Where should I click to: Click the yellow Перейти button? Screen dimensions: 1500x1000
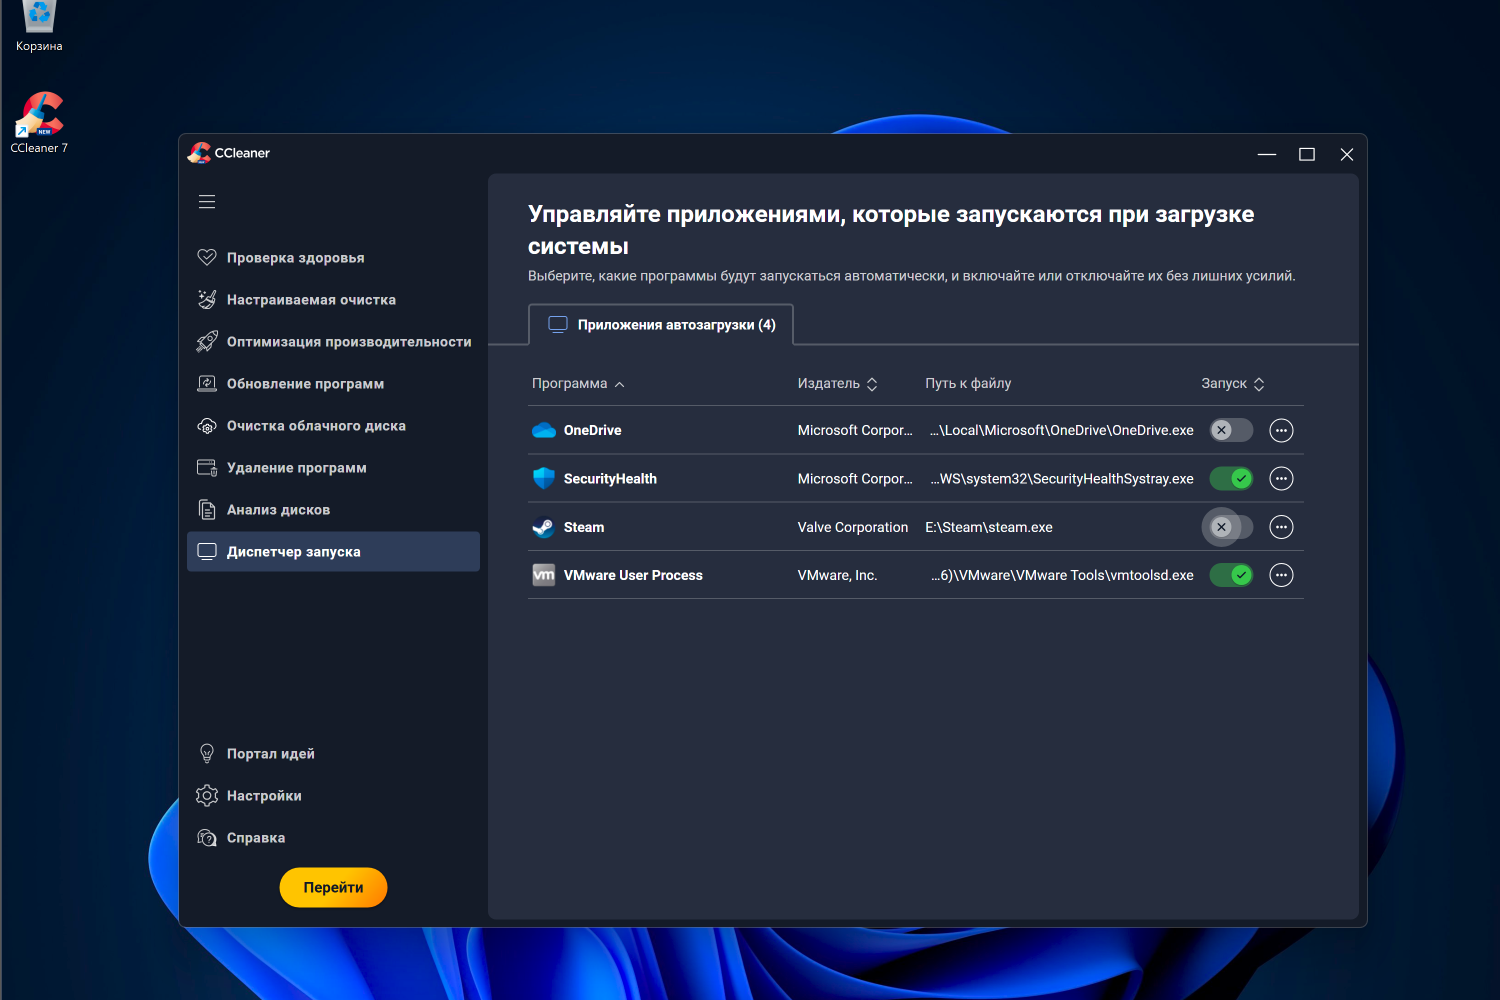tap(333, 887)
